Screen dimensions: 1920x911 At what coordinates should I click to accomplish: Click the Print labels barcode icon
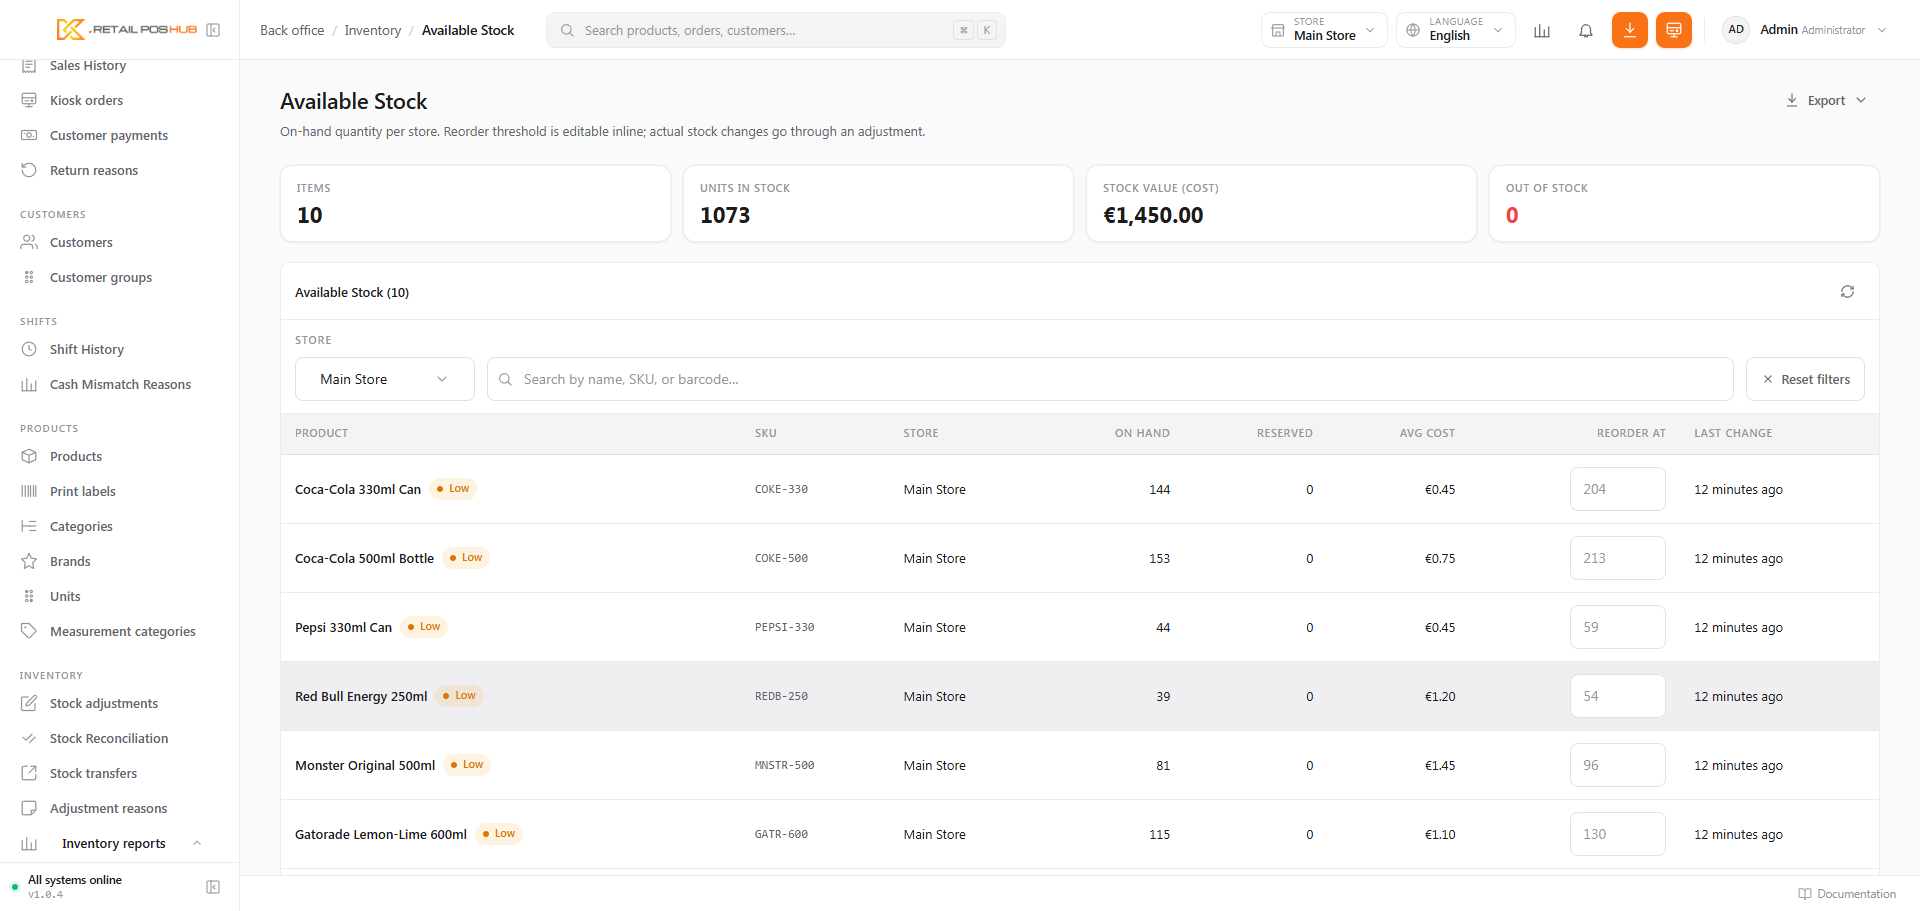29,492
